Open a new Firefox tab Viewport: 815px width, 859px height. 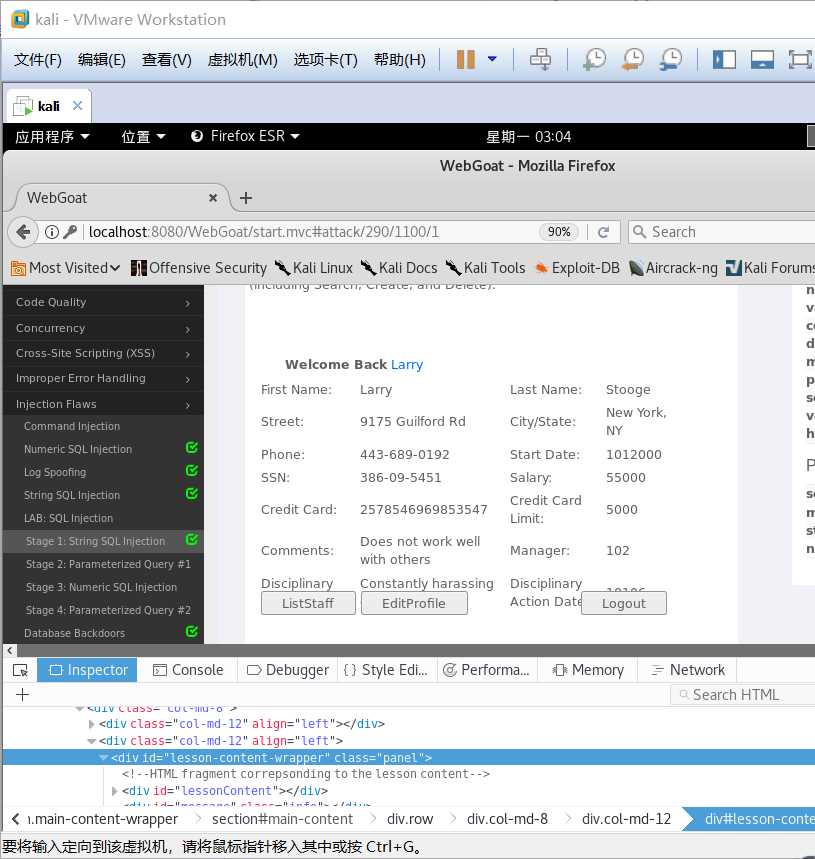point(246,198)
